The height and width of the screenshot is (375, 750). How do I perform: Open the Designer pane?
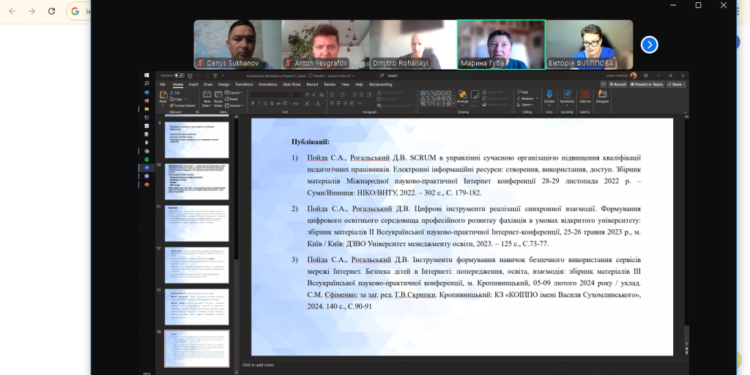coord(602,96)
